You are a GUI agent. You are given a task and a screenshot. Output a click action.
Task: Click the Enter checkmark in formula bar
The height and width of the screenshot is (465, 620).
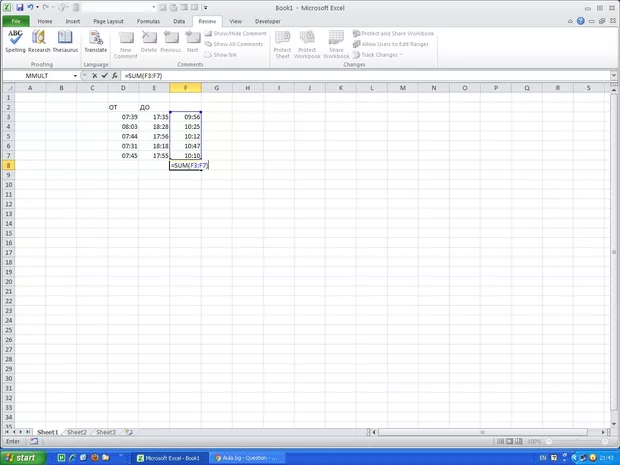coord(105,76)
